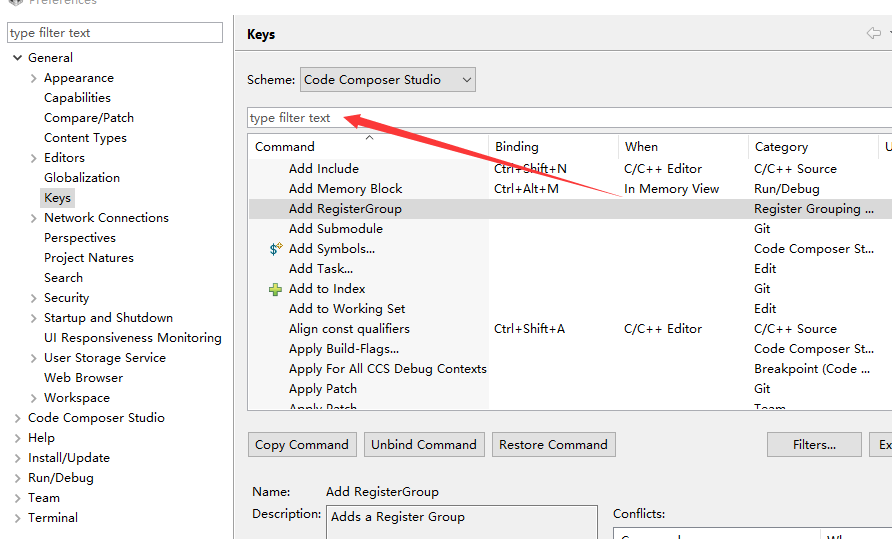892x539 pixels.
Task: Select the Add Include command row
Action: pyautogui.click(x=570, y=169)
